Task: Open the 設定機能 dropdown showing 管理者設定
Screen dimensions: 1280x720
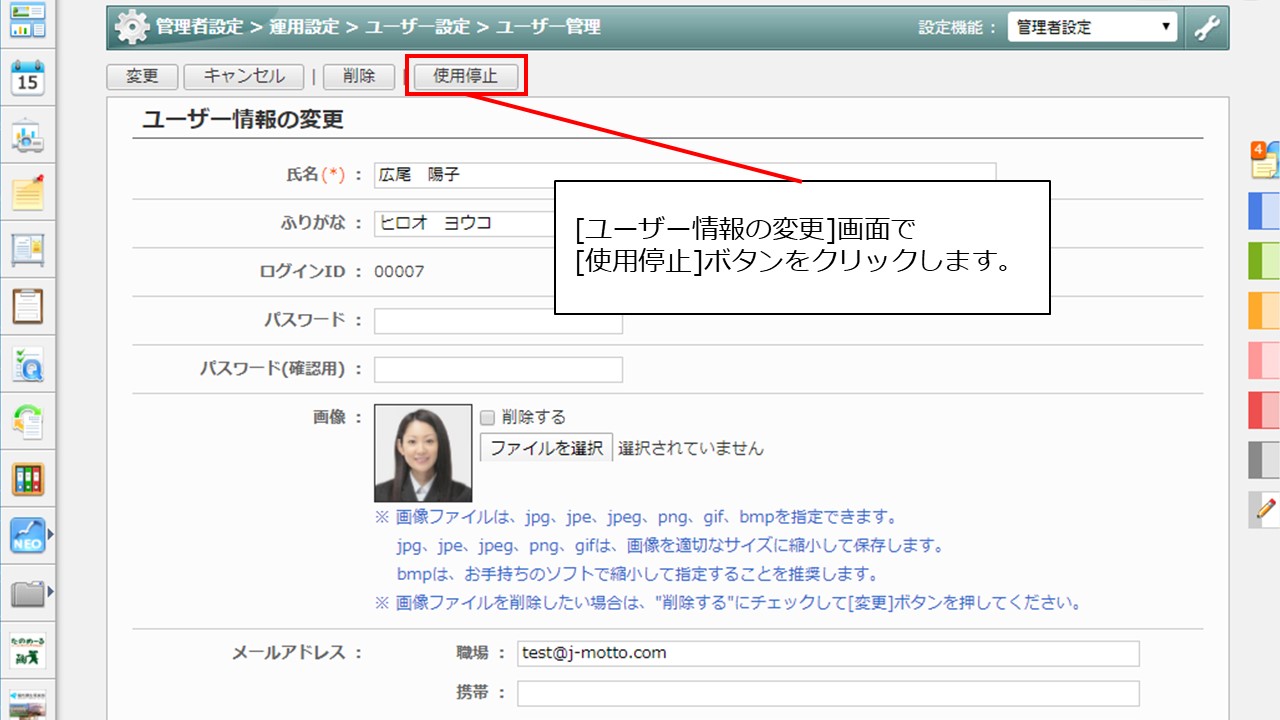Action: [x=1092, y=27]
